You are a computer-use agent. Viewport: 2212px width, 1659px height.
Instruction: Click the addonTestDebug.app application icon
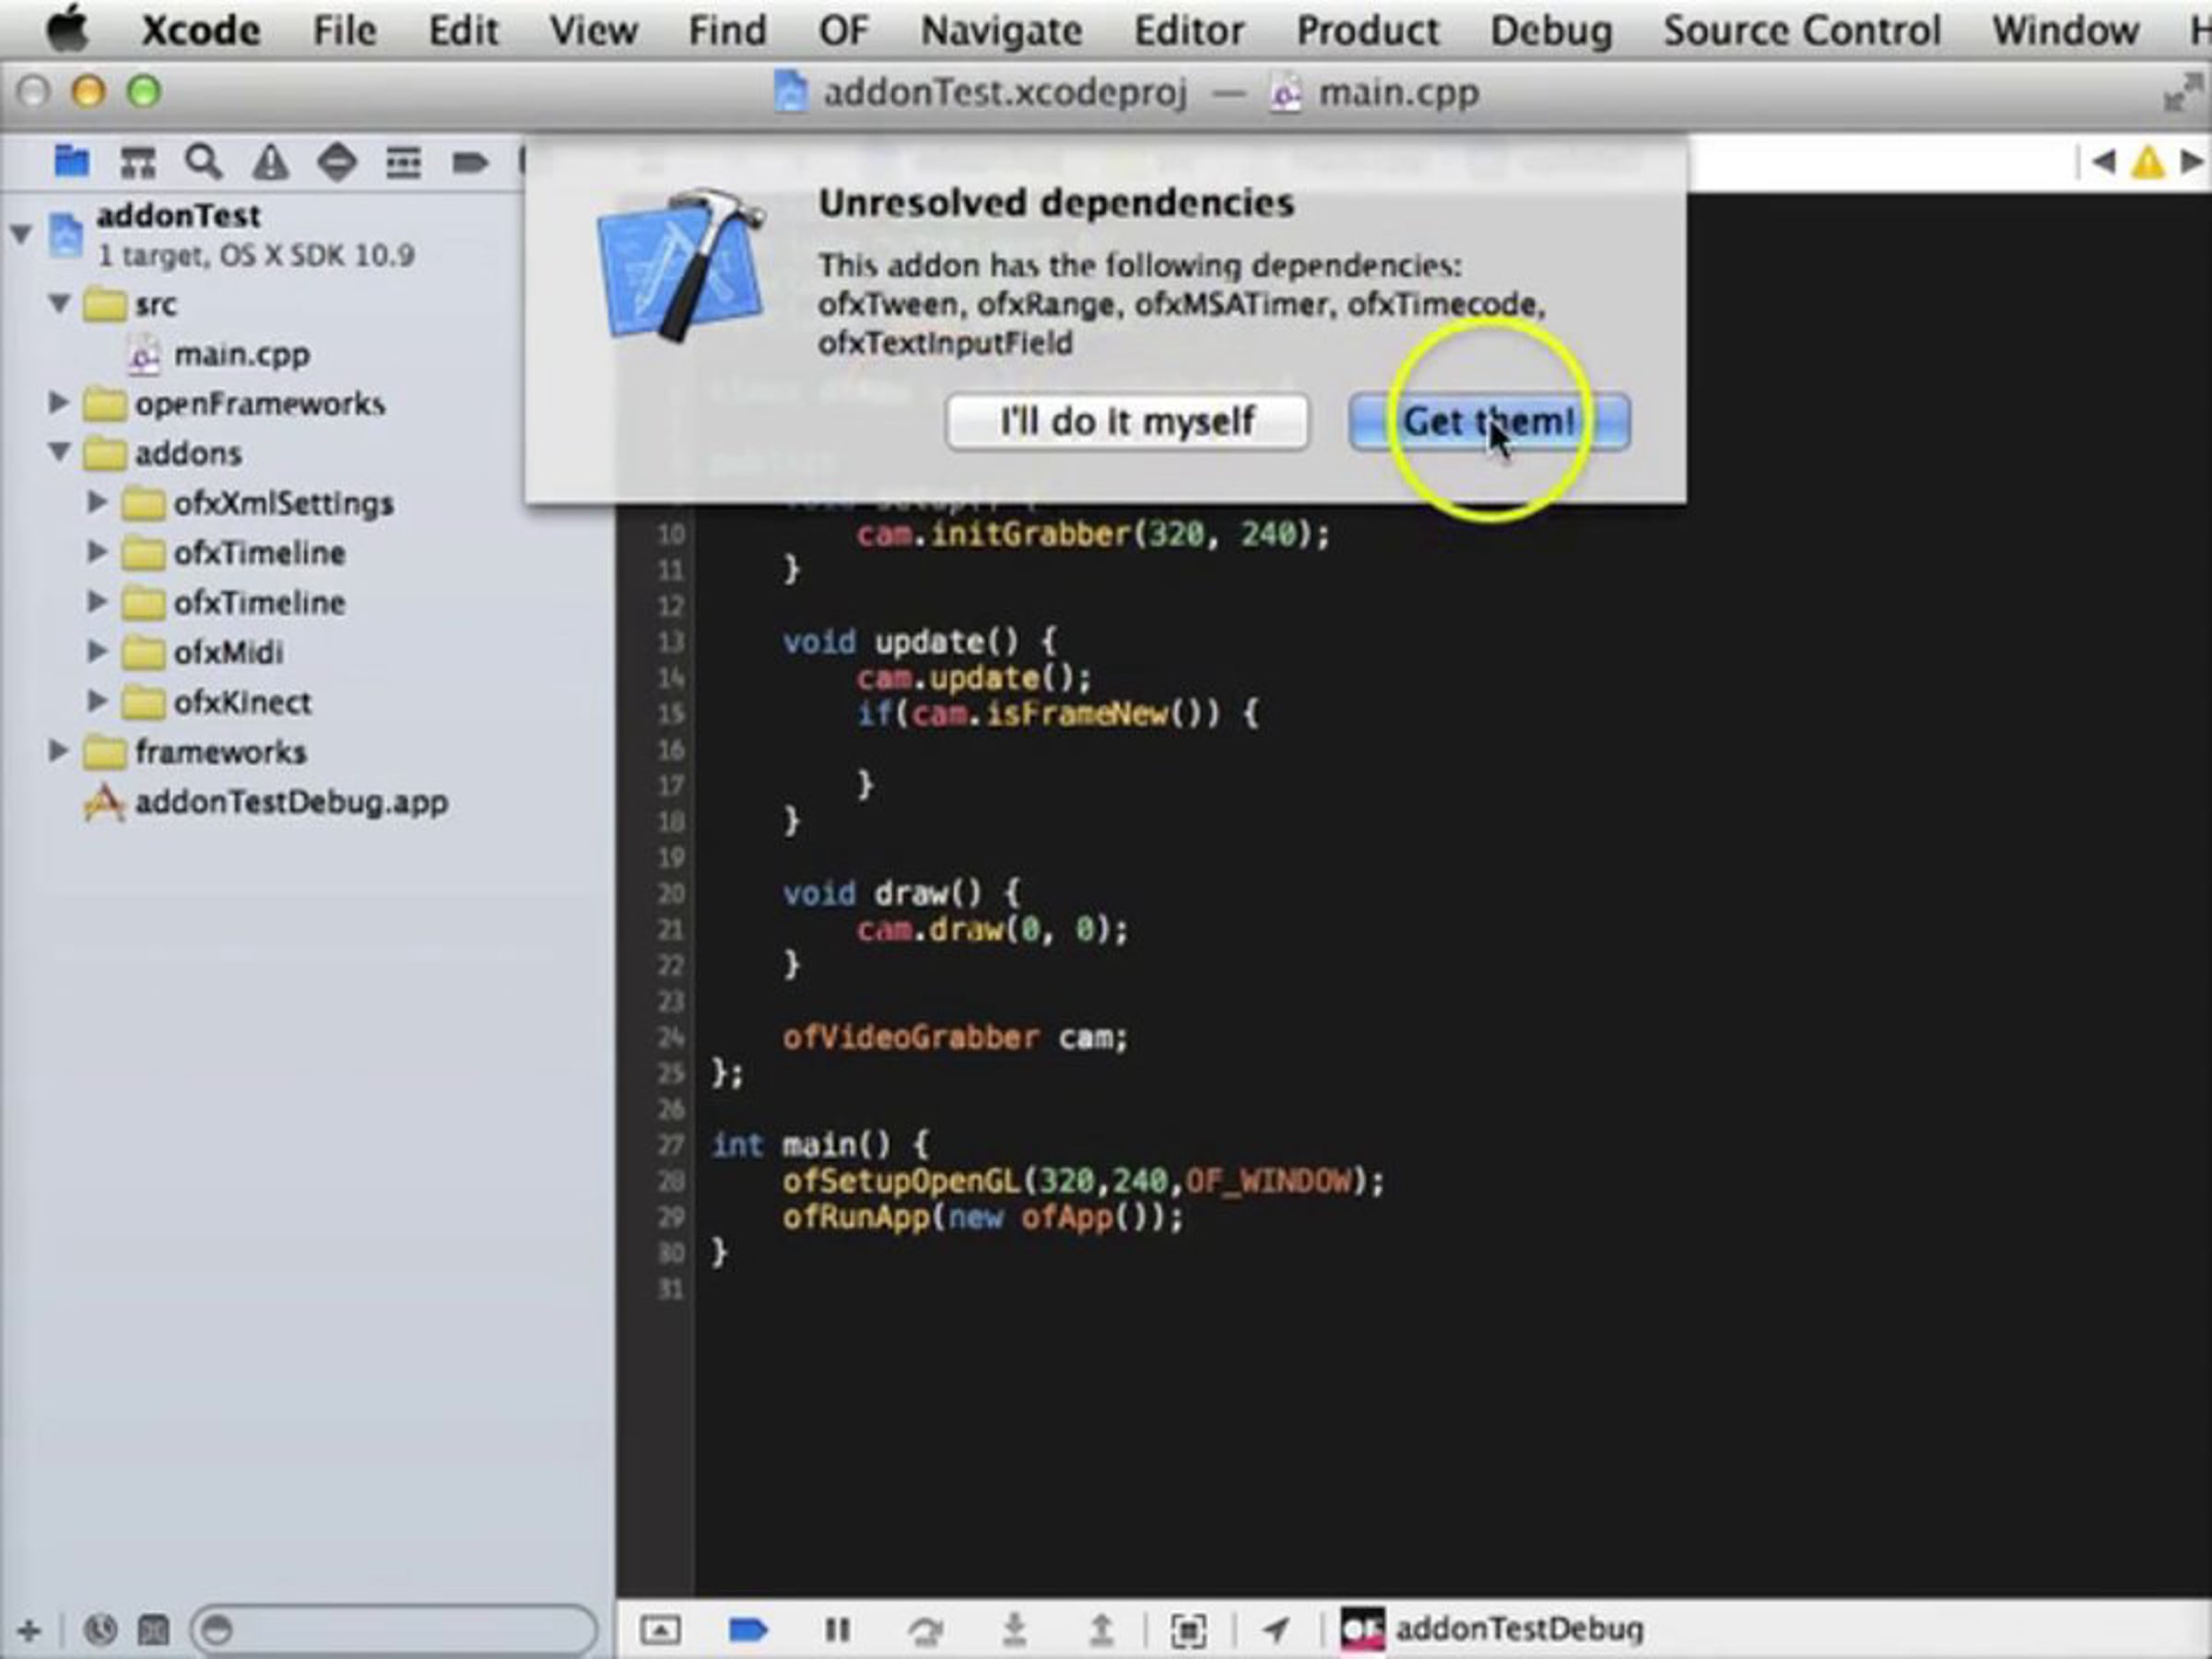pyautogui.click(x=104, y=803)
